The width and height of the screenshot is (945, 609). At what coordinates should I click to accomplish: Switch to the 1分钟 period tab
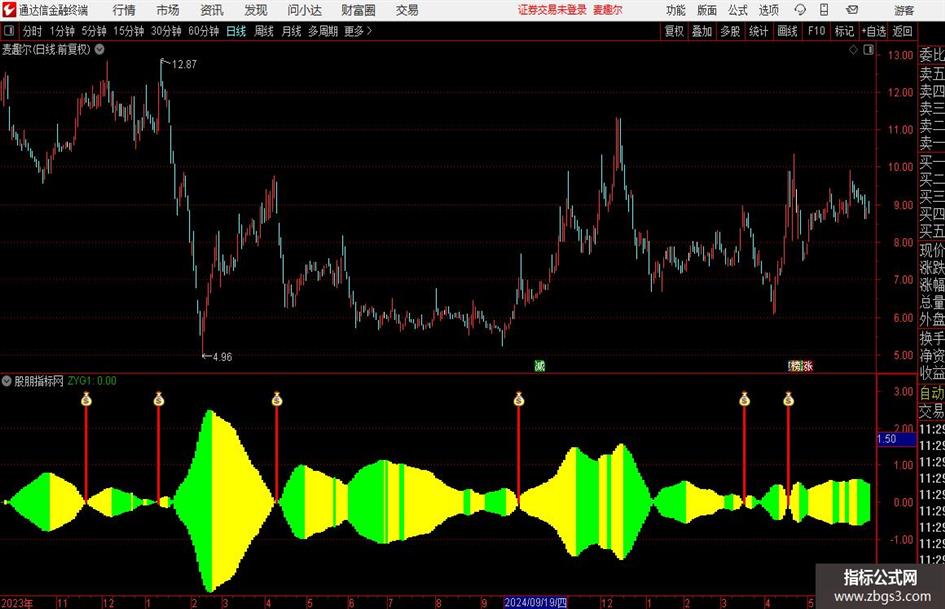click(x=62, y=31)
